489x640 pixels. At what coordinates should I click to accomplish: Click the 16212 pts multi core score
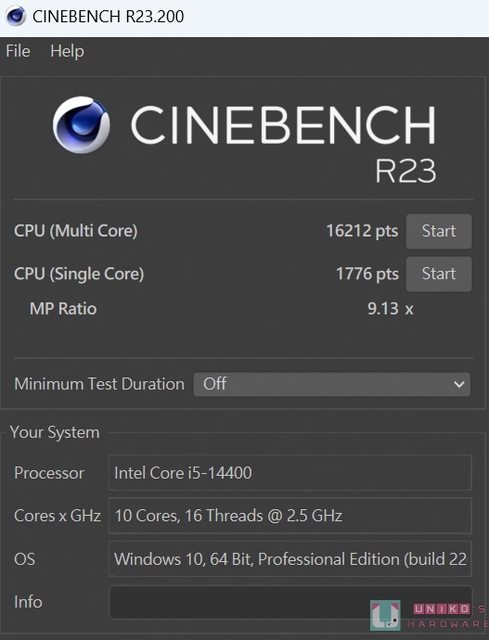[362, 231]
